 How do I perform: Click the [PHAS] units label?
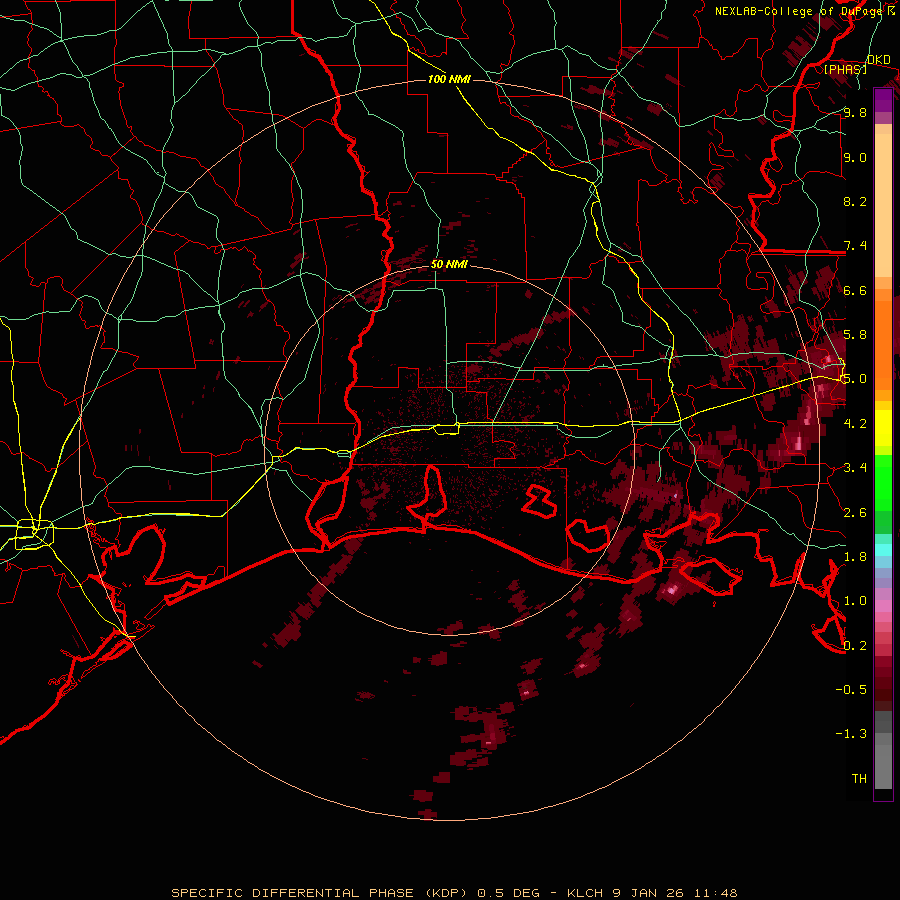pos(845,69)
